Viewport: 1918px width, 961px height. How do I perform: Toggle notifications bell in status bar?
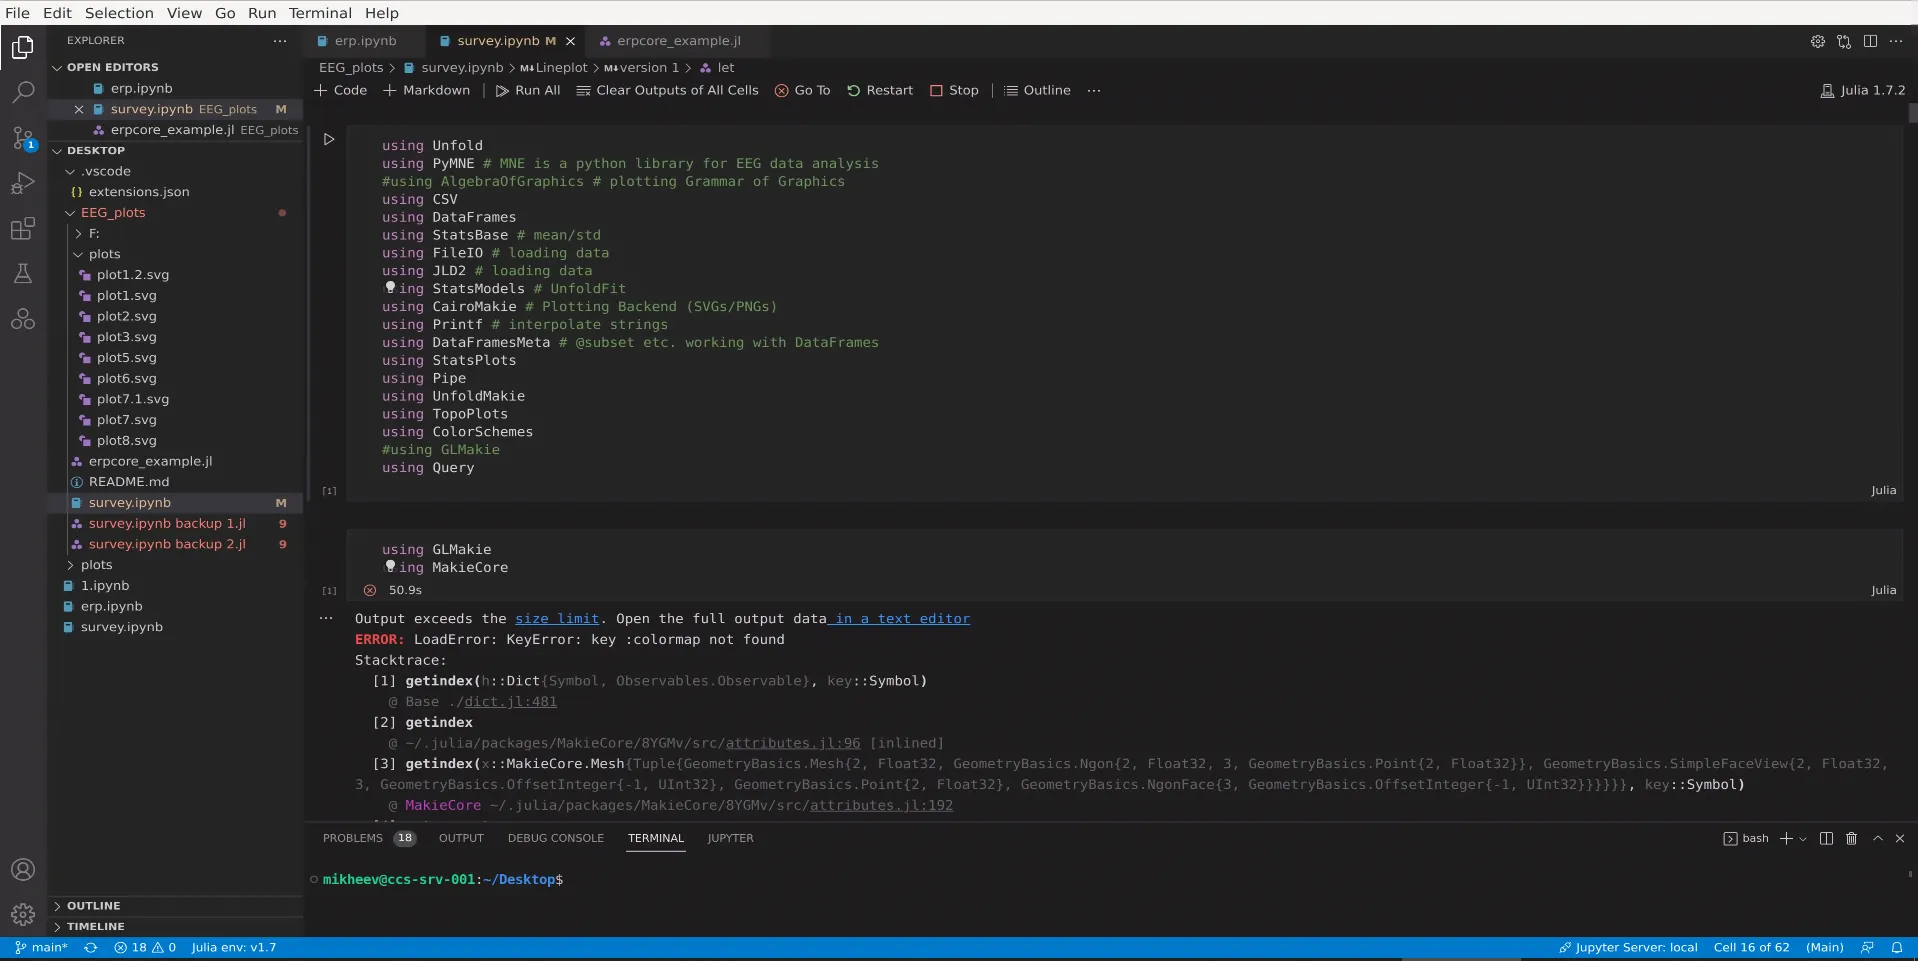1896,947
